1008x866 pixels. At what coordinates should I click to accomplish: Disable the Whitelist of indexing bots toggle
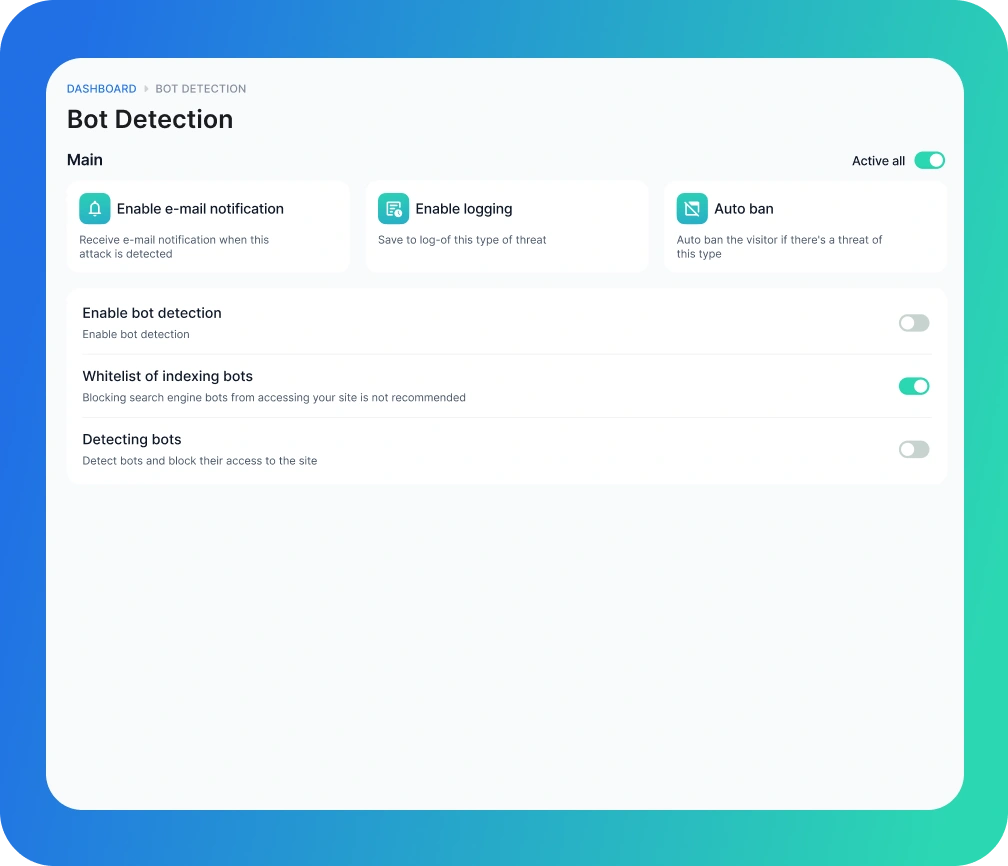point(913,385)
